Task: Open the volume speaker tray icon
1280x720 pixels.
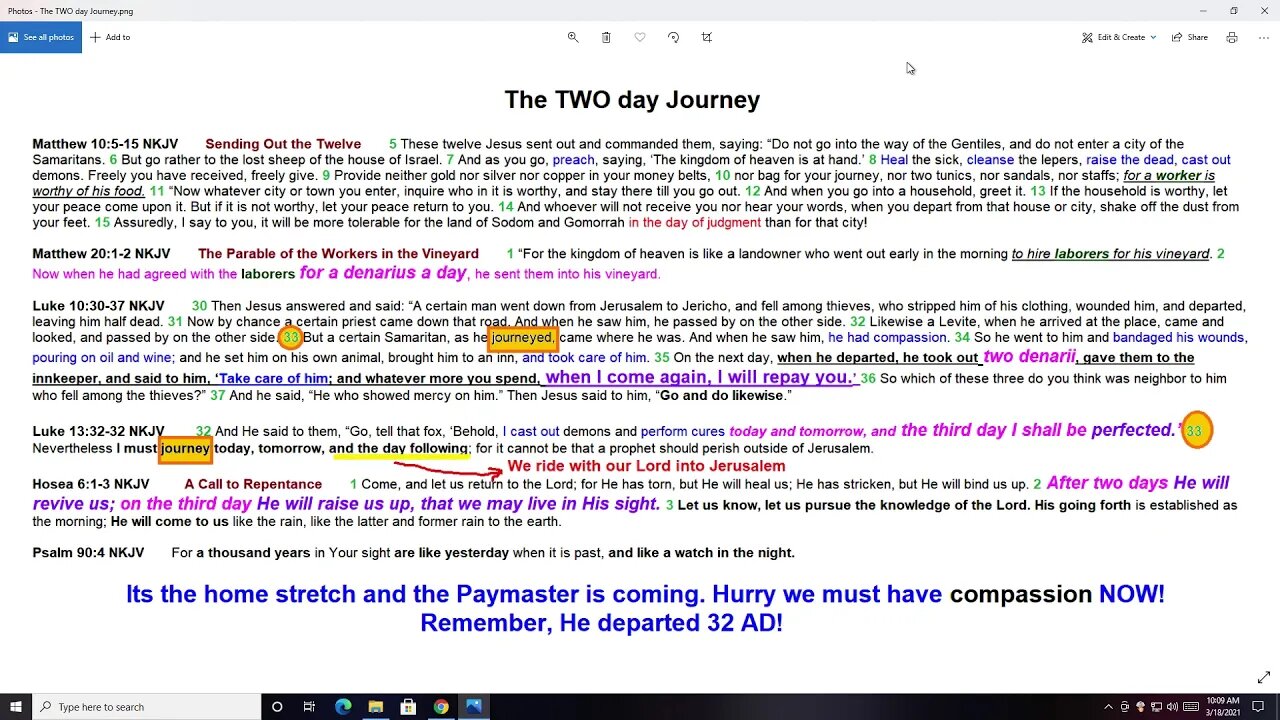Action: click(x=1172, y=707)
